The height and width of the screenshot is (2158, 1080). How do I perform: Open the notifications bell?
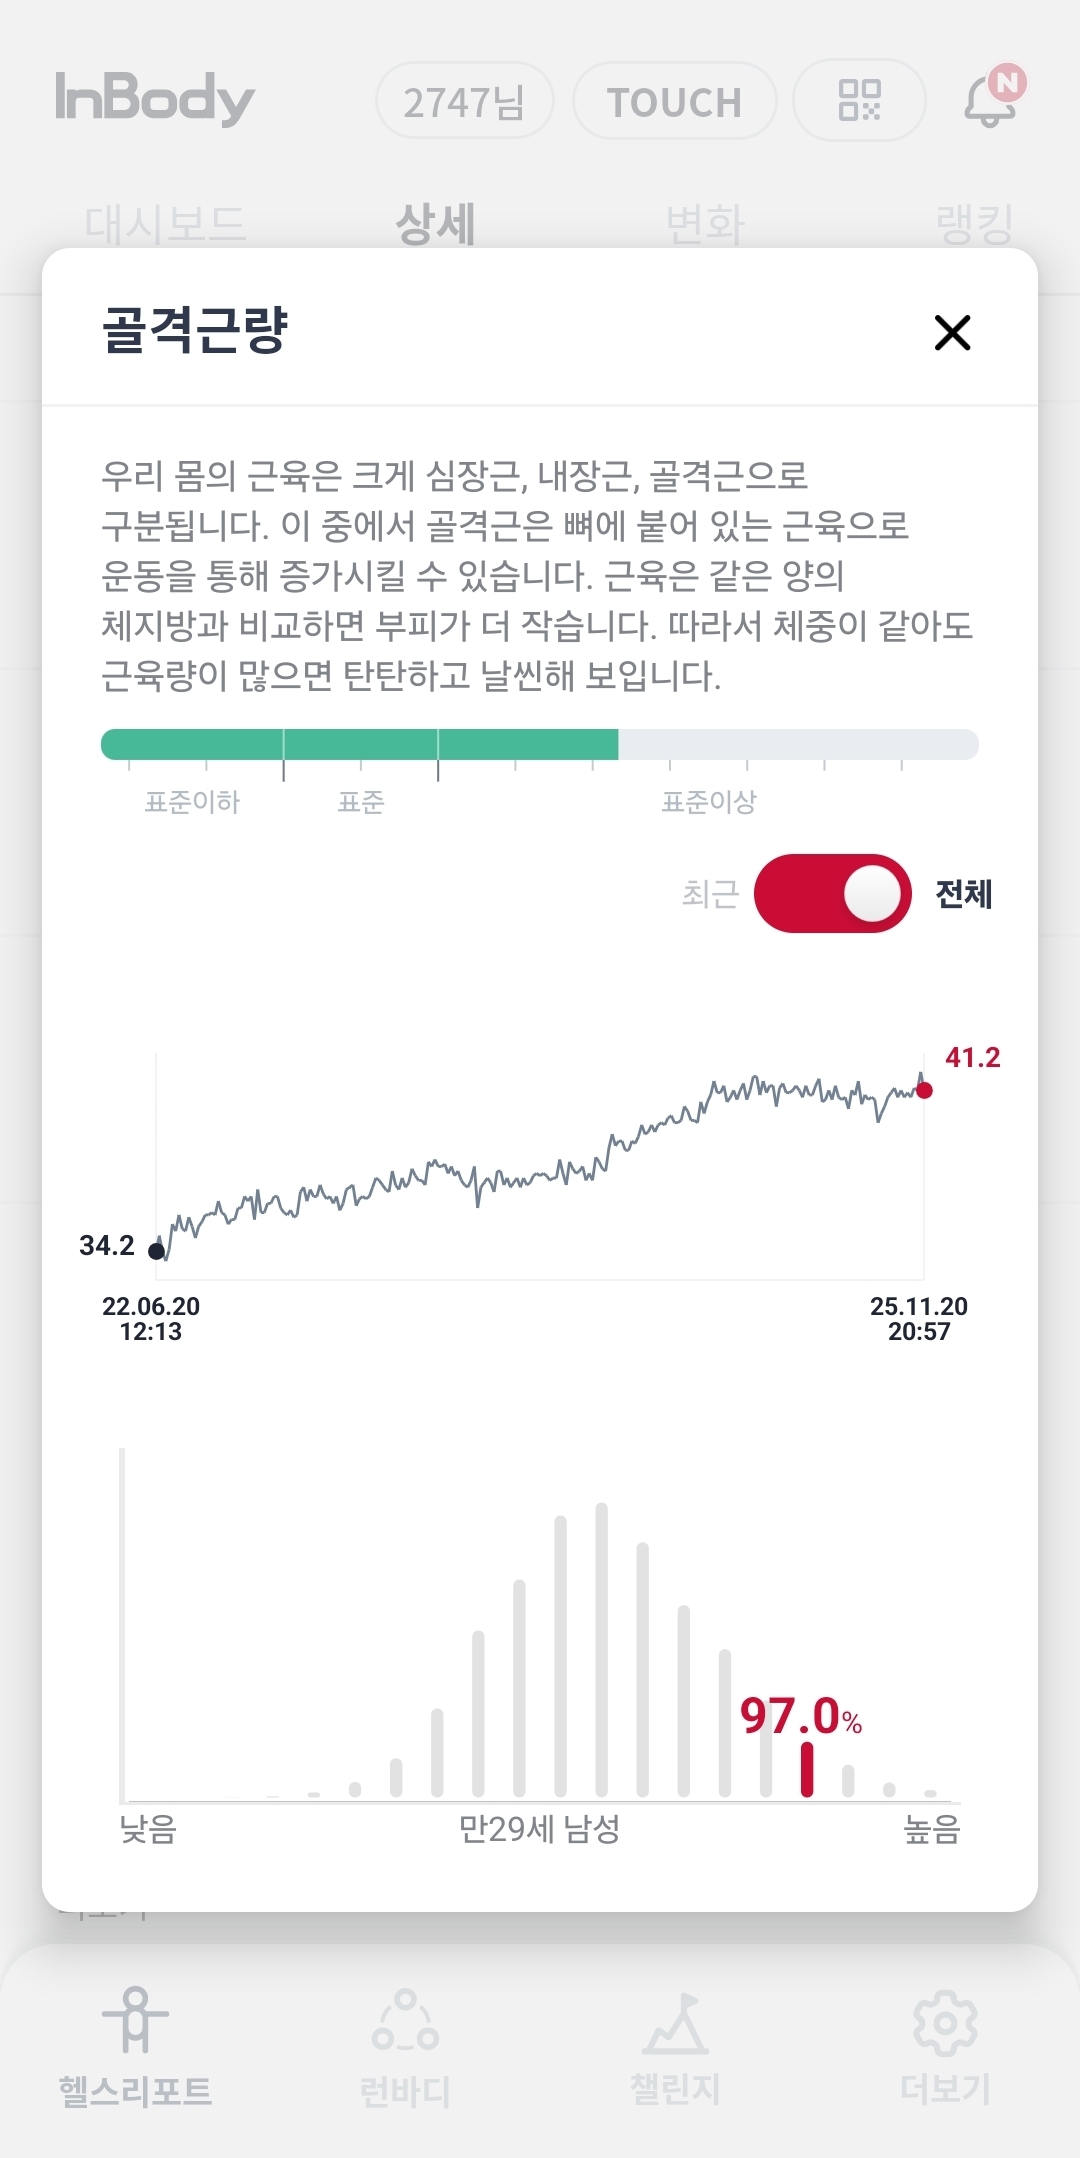pyautogui.click(x=990, y=100)
